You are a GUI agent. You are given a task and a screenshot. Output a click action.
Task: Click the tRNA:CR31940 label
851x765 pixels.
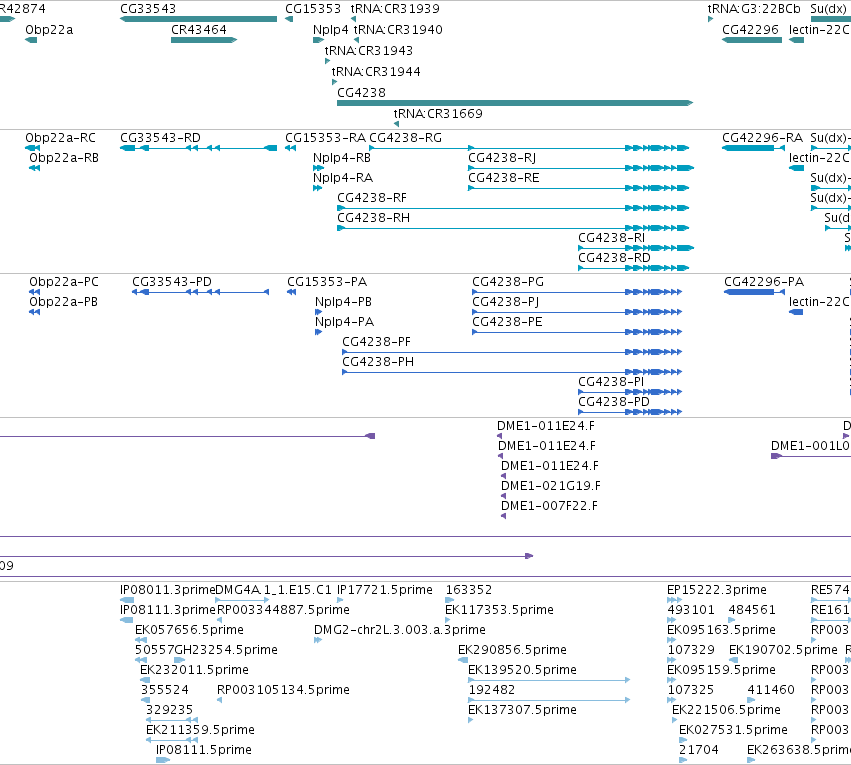coord(398,30)
